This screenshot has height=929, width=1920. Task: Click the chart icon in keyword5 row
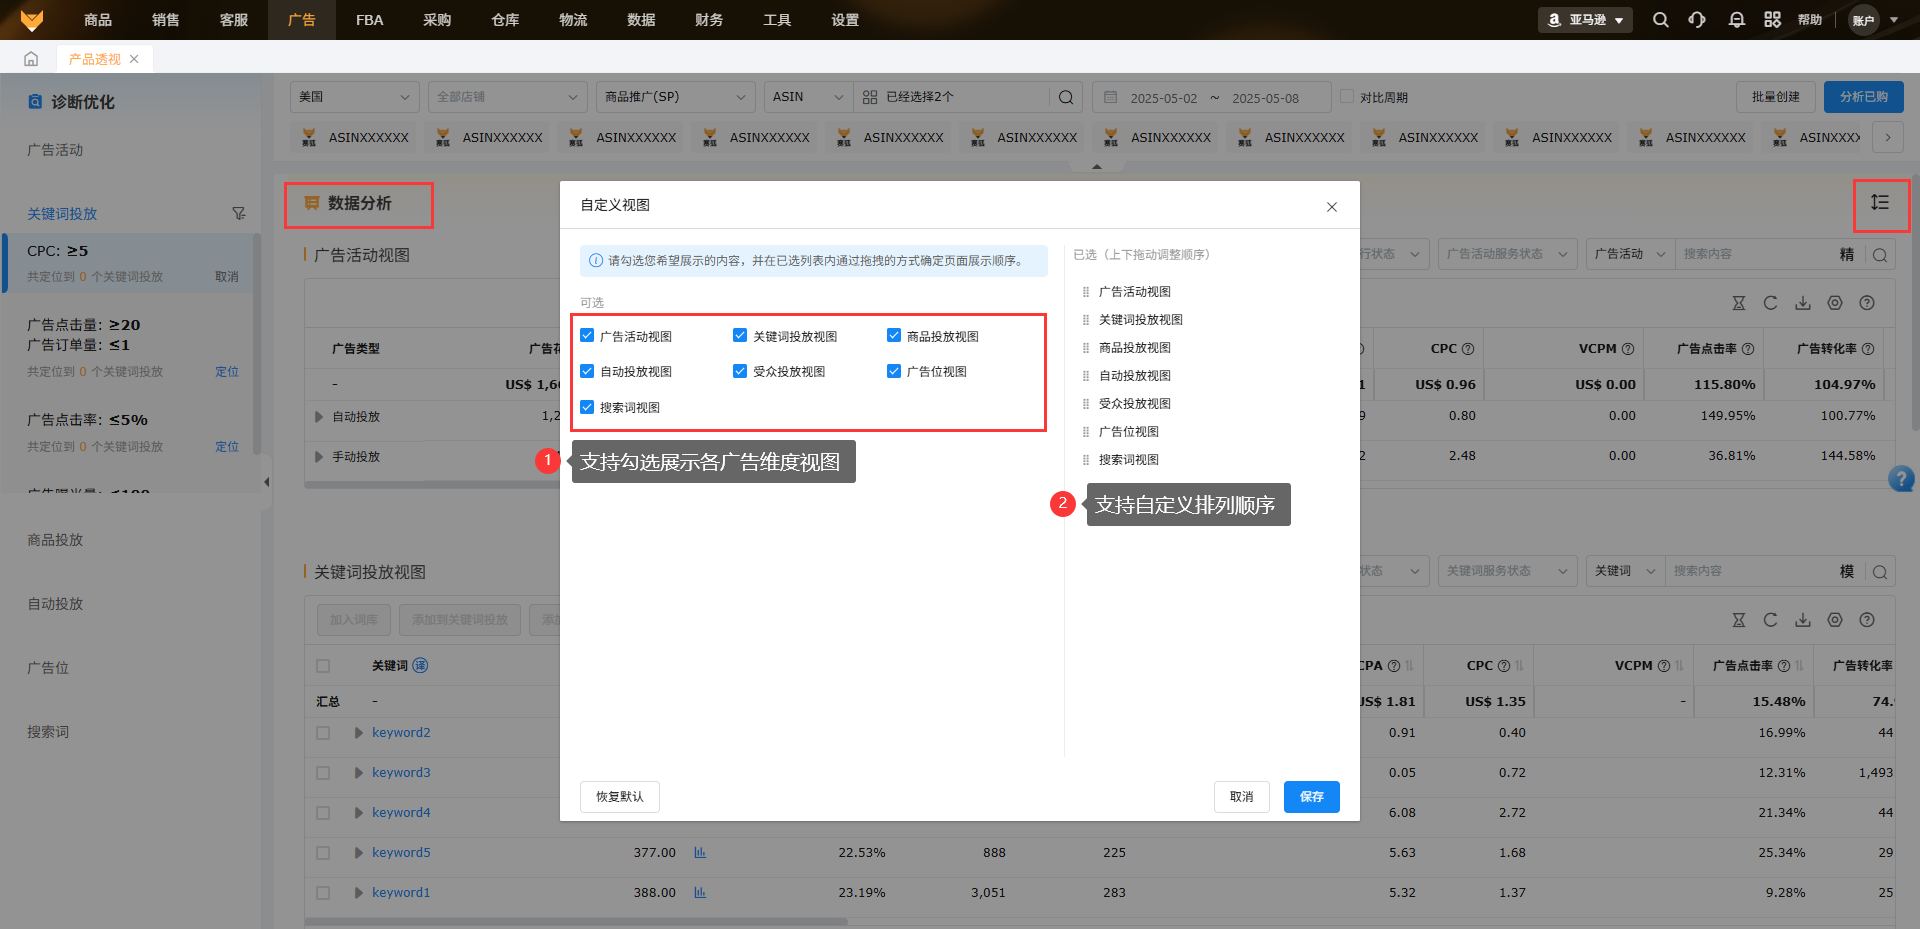(x=700, y=853)
